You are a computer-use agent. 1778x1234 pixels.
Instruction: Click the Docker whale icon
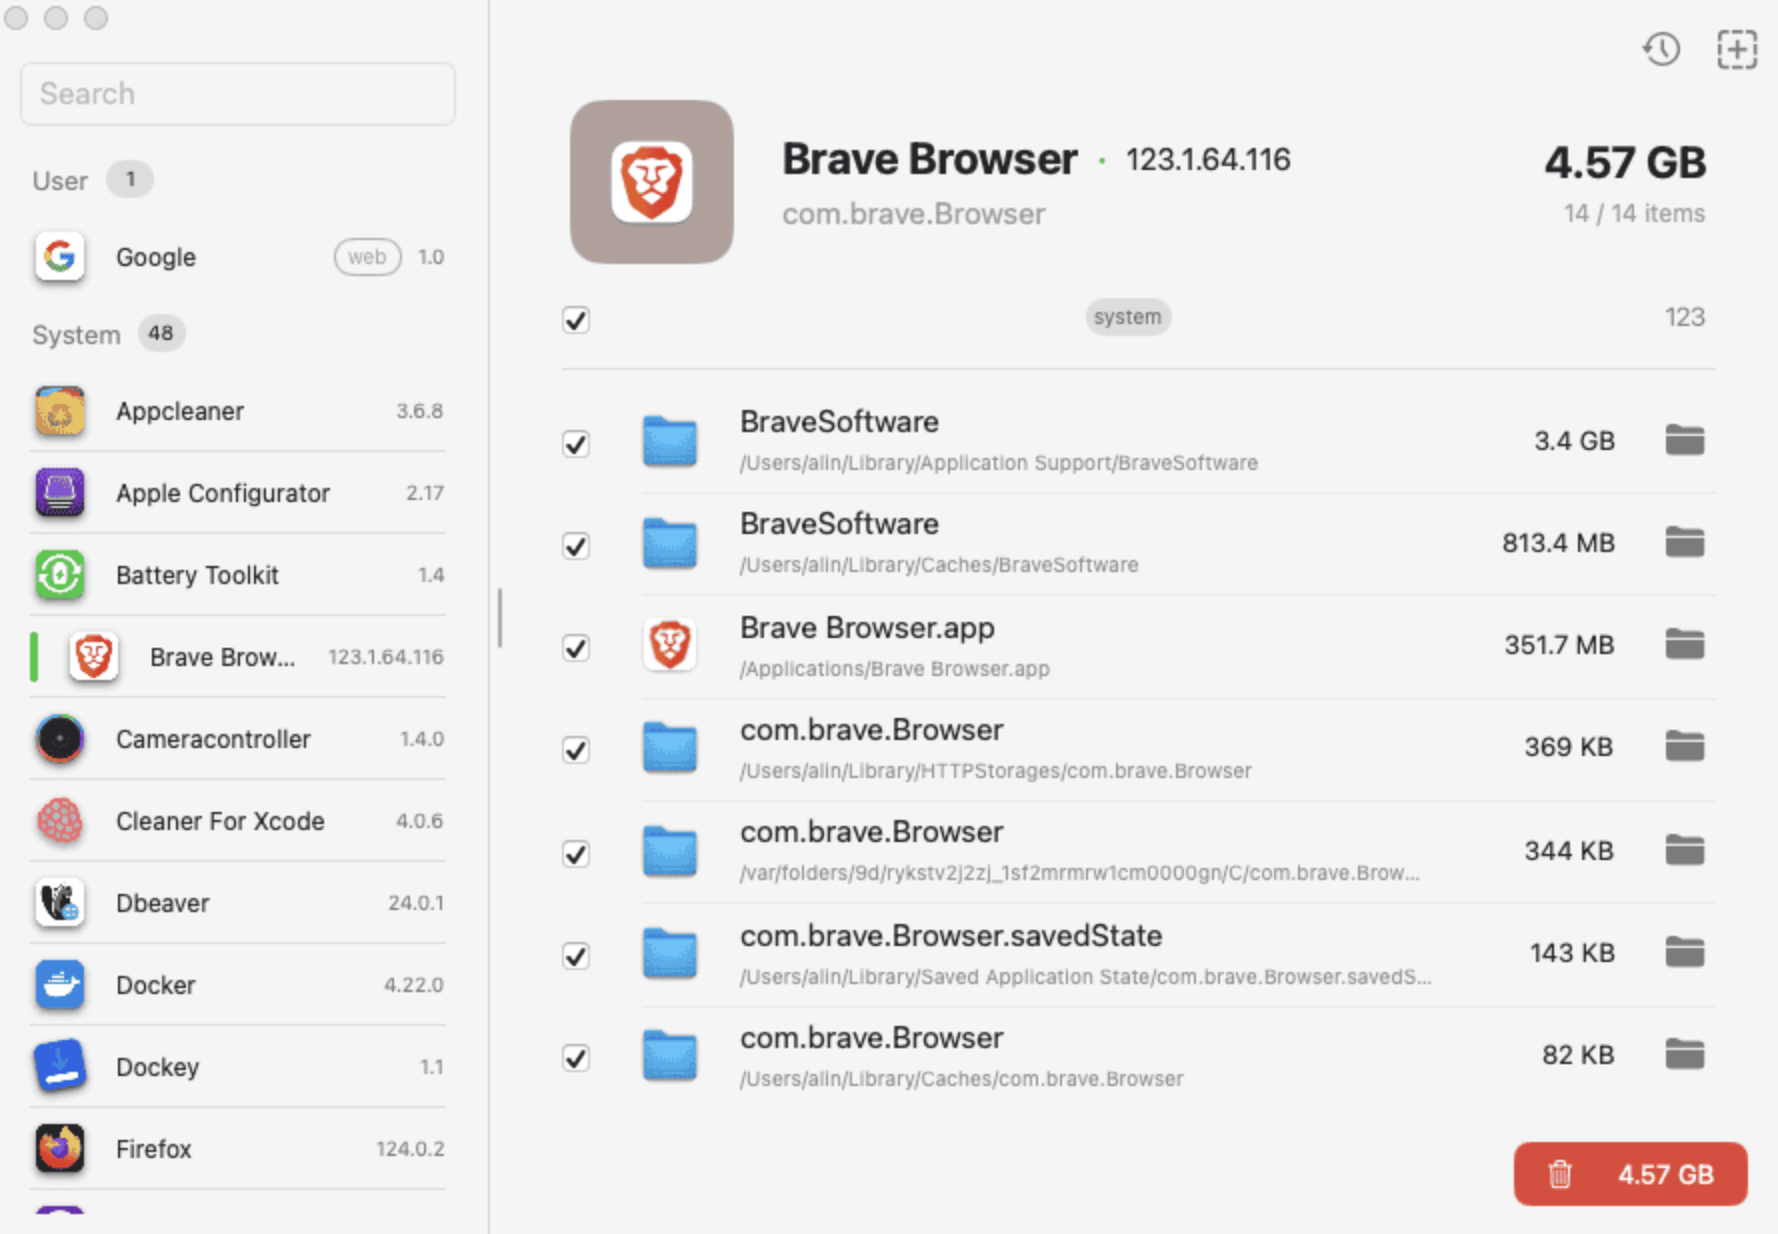click(x=60, y=985)
